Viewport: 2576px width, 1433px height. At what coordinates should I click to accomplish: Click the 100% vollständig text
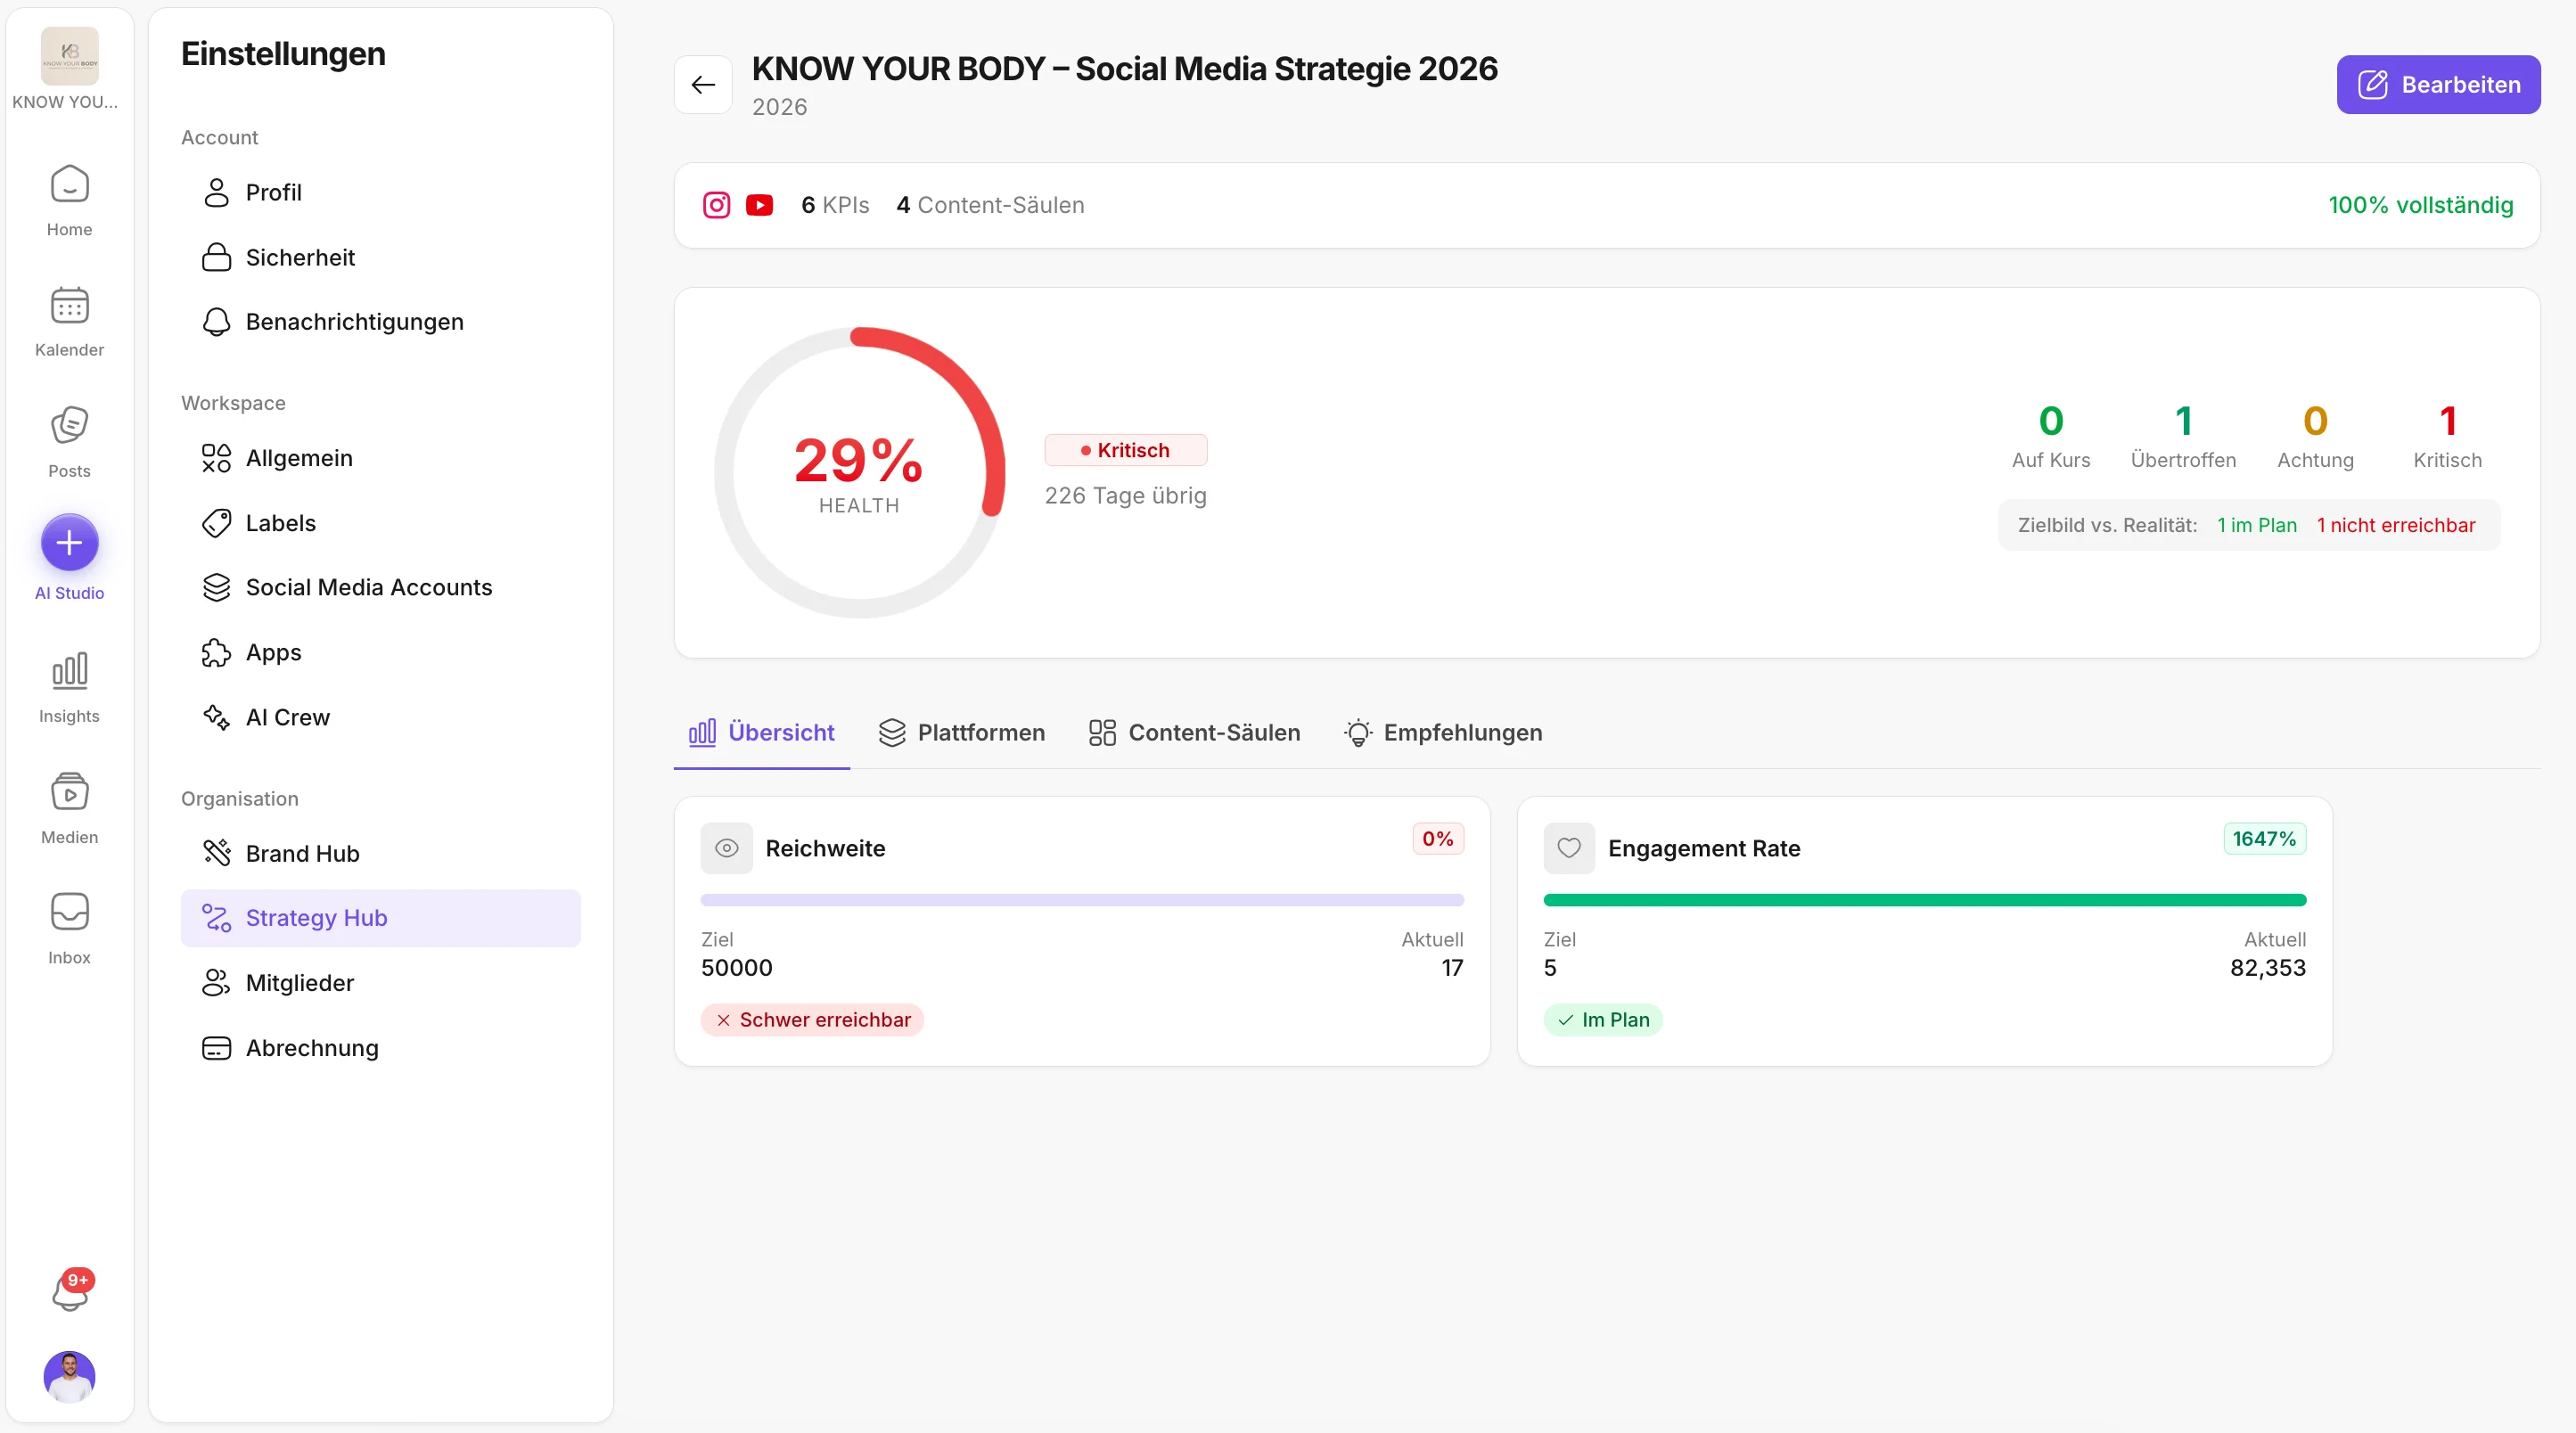pyautogui.click(x=2420, y=205)
